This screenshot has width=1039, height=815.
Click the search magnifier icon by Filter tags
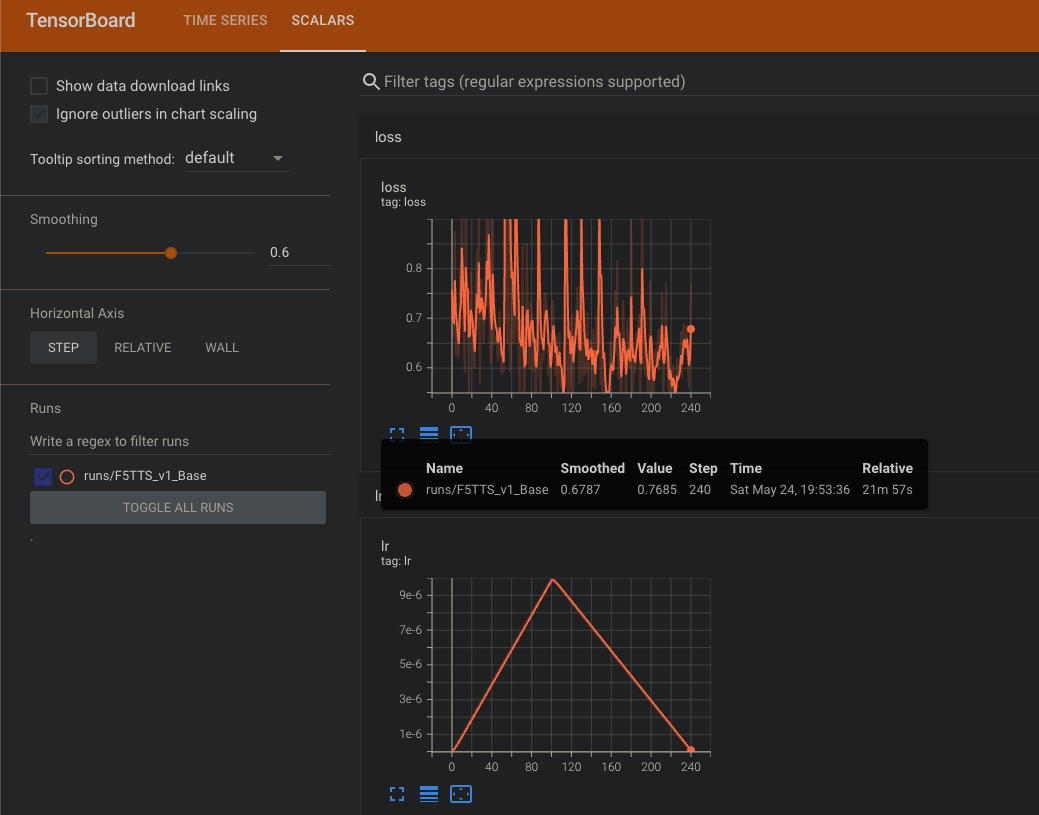371,82
